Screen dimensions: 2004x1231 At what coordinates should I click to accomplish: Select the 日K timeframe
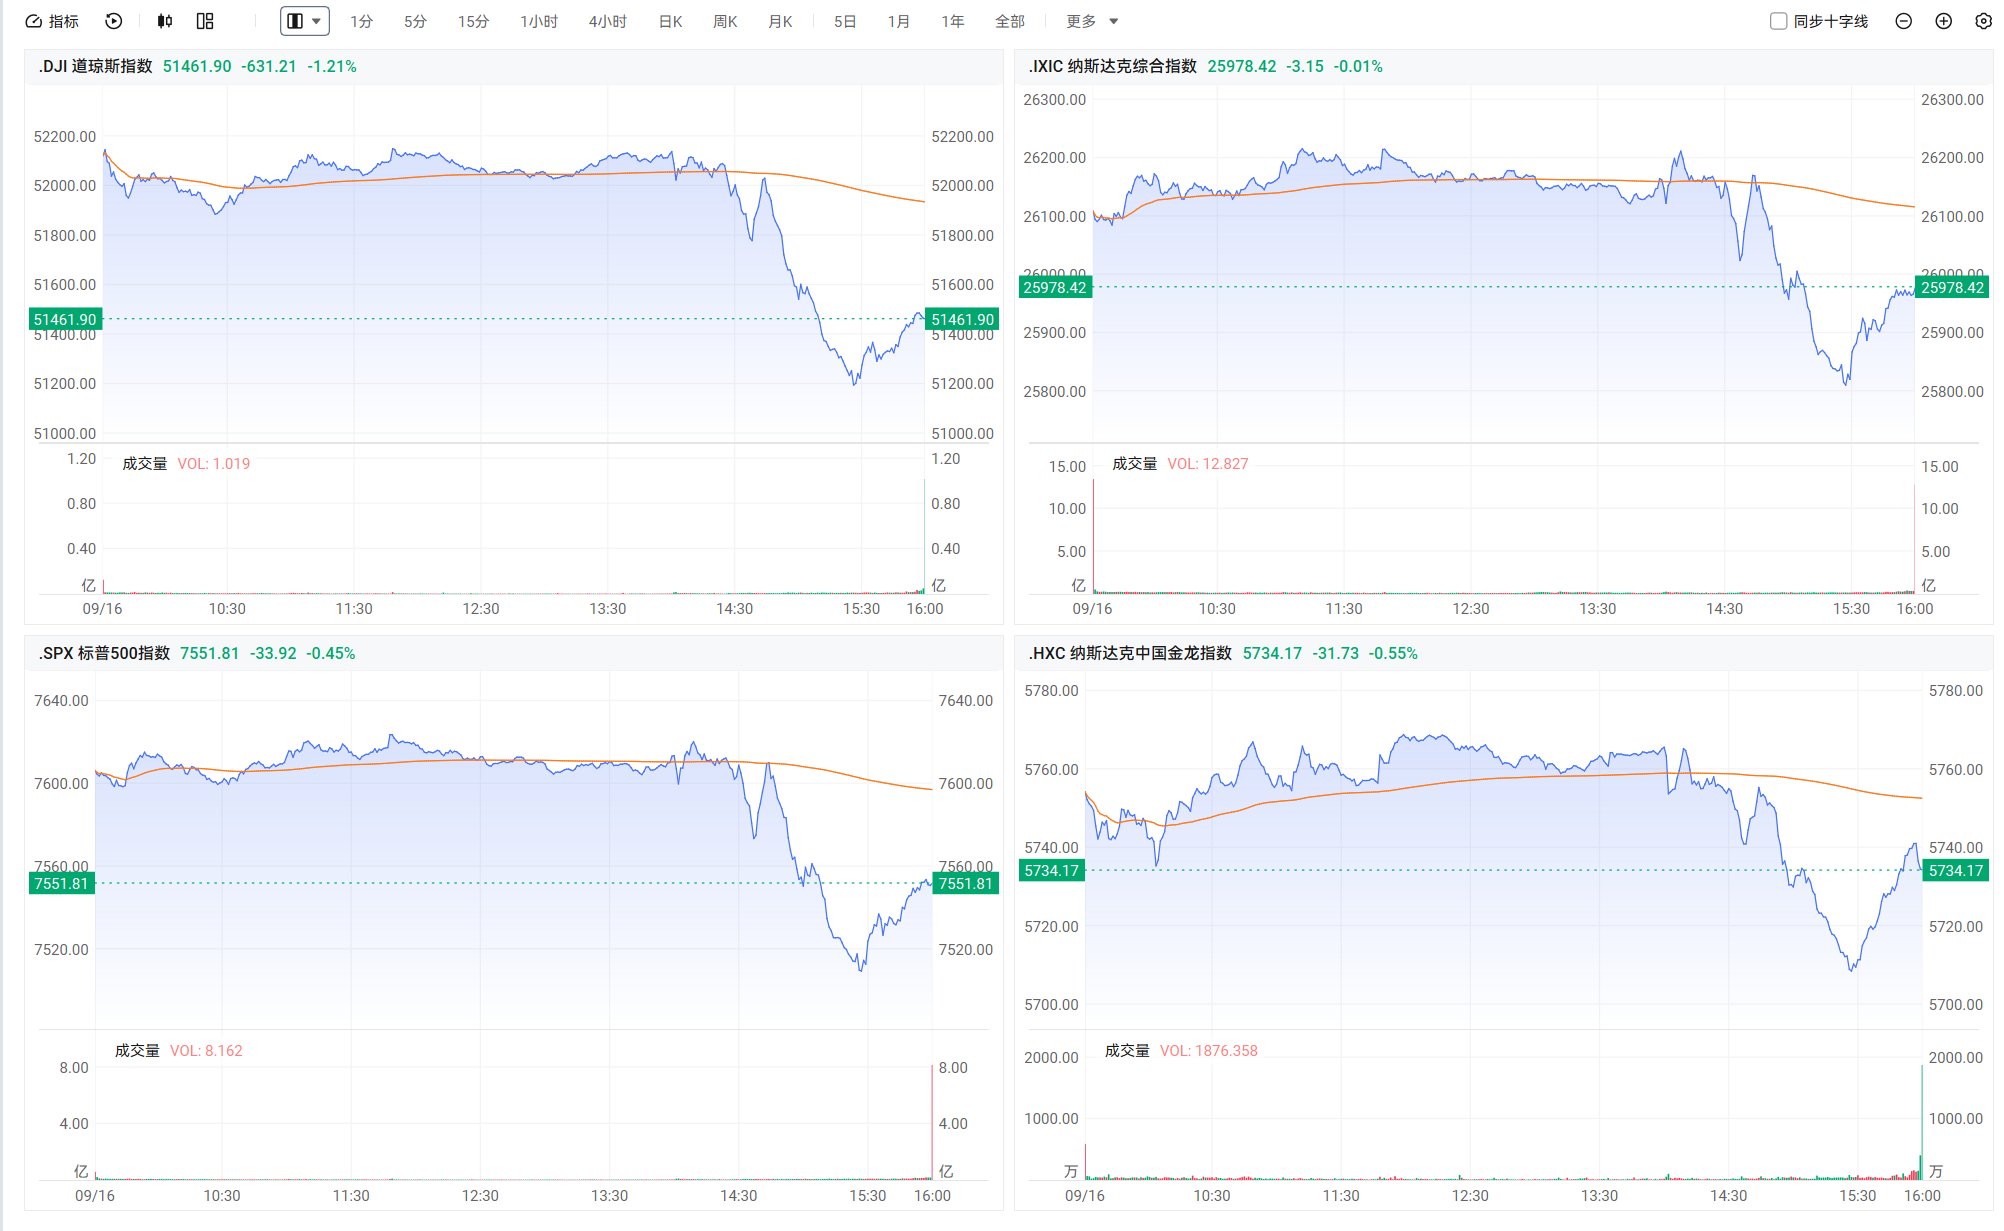click(x=670, y=21)
